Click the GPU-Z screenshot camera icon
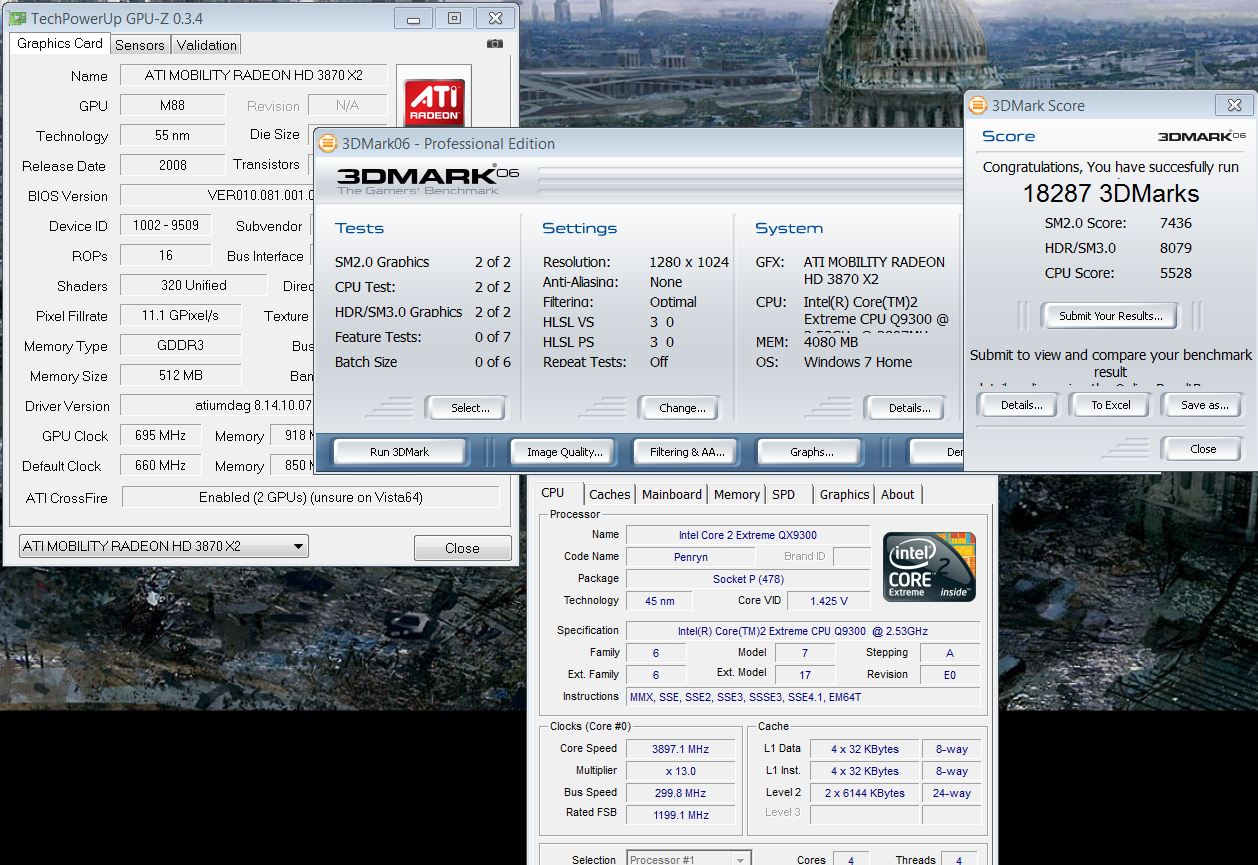 494,44
